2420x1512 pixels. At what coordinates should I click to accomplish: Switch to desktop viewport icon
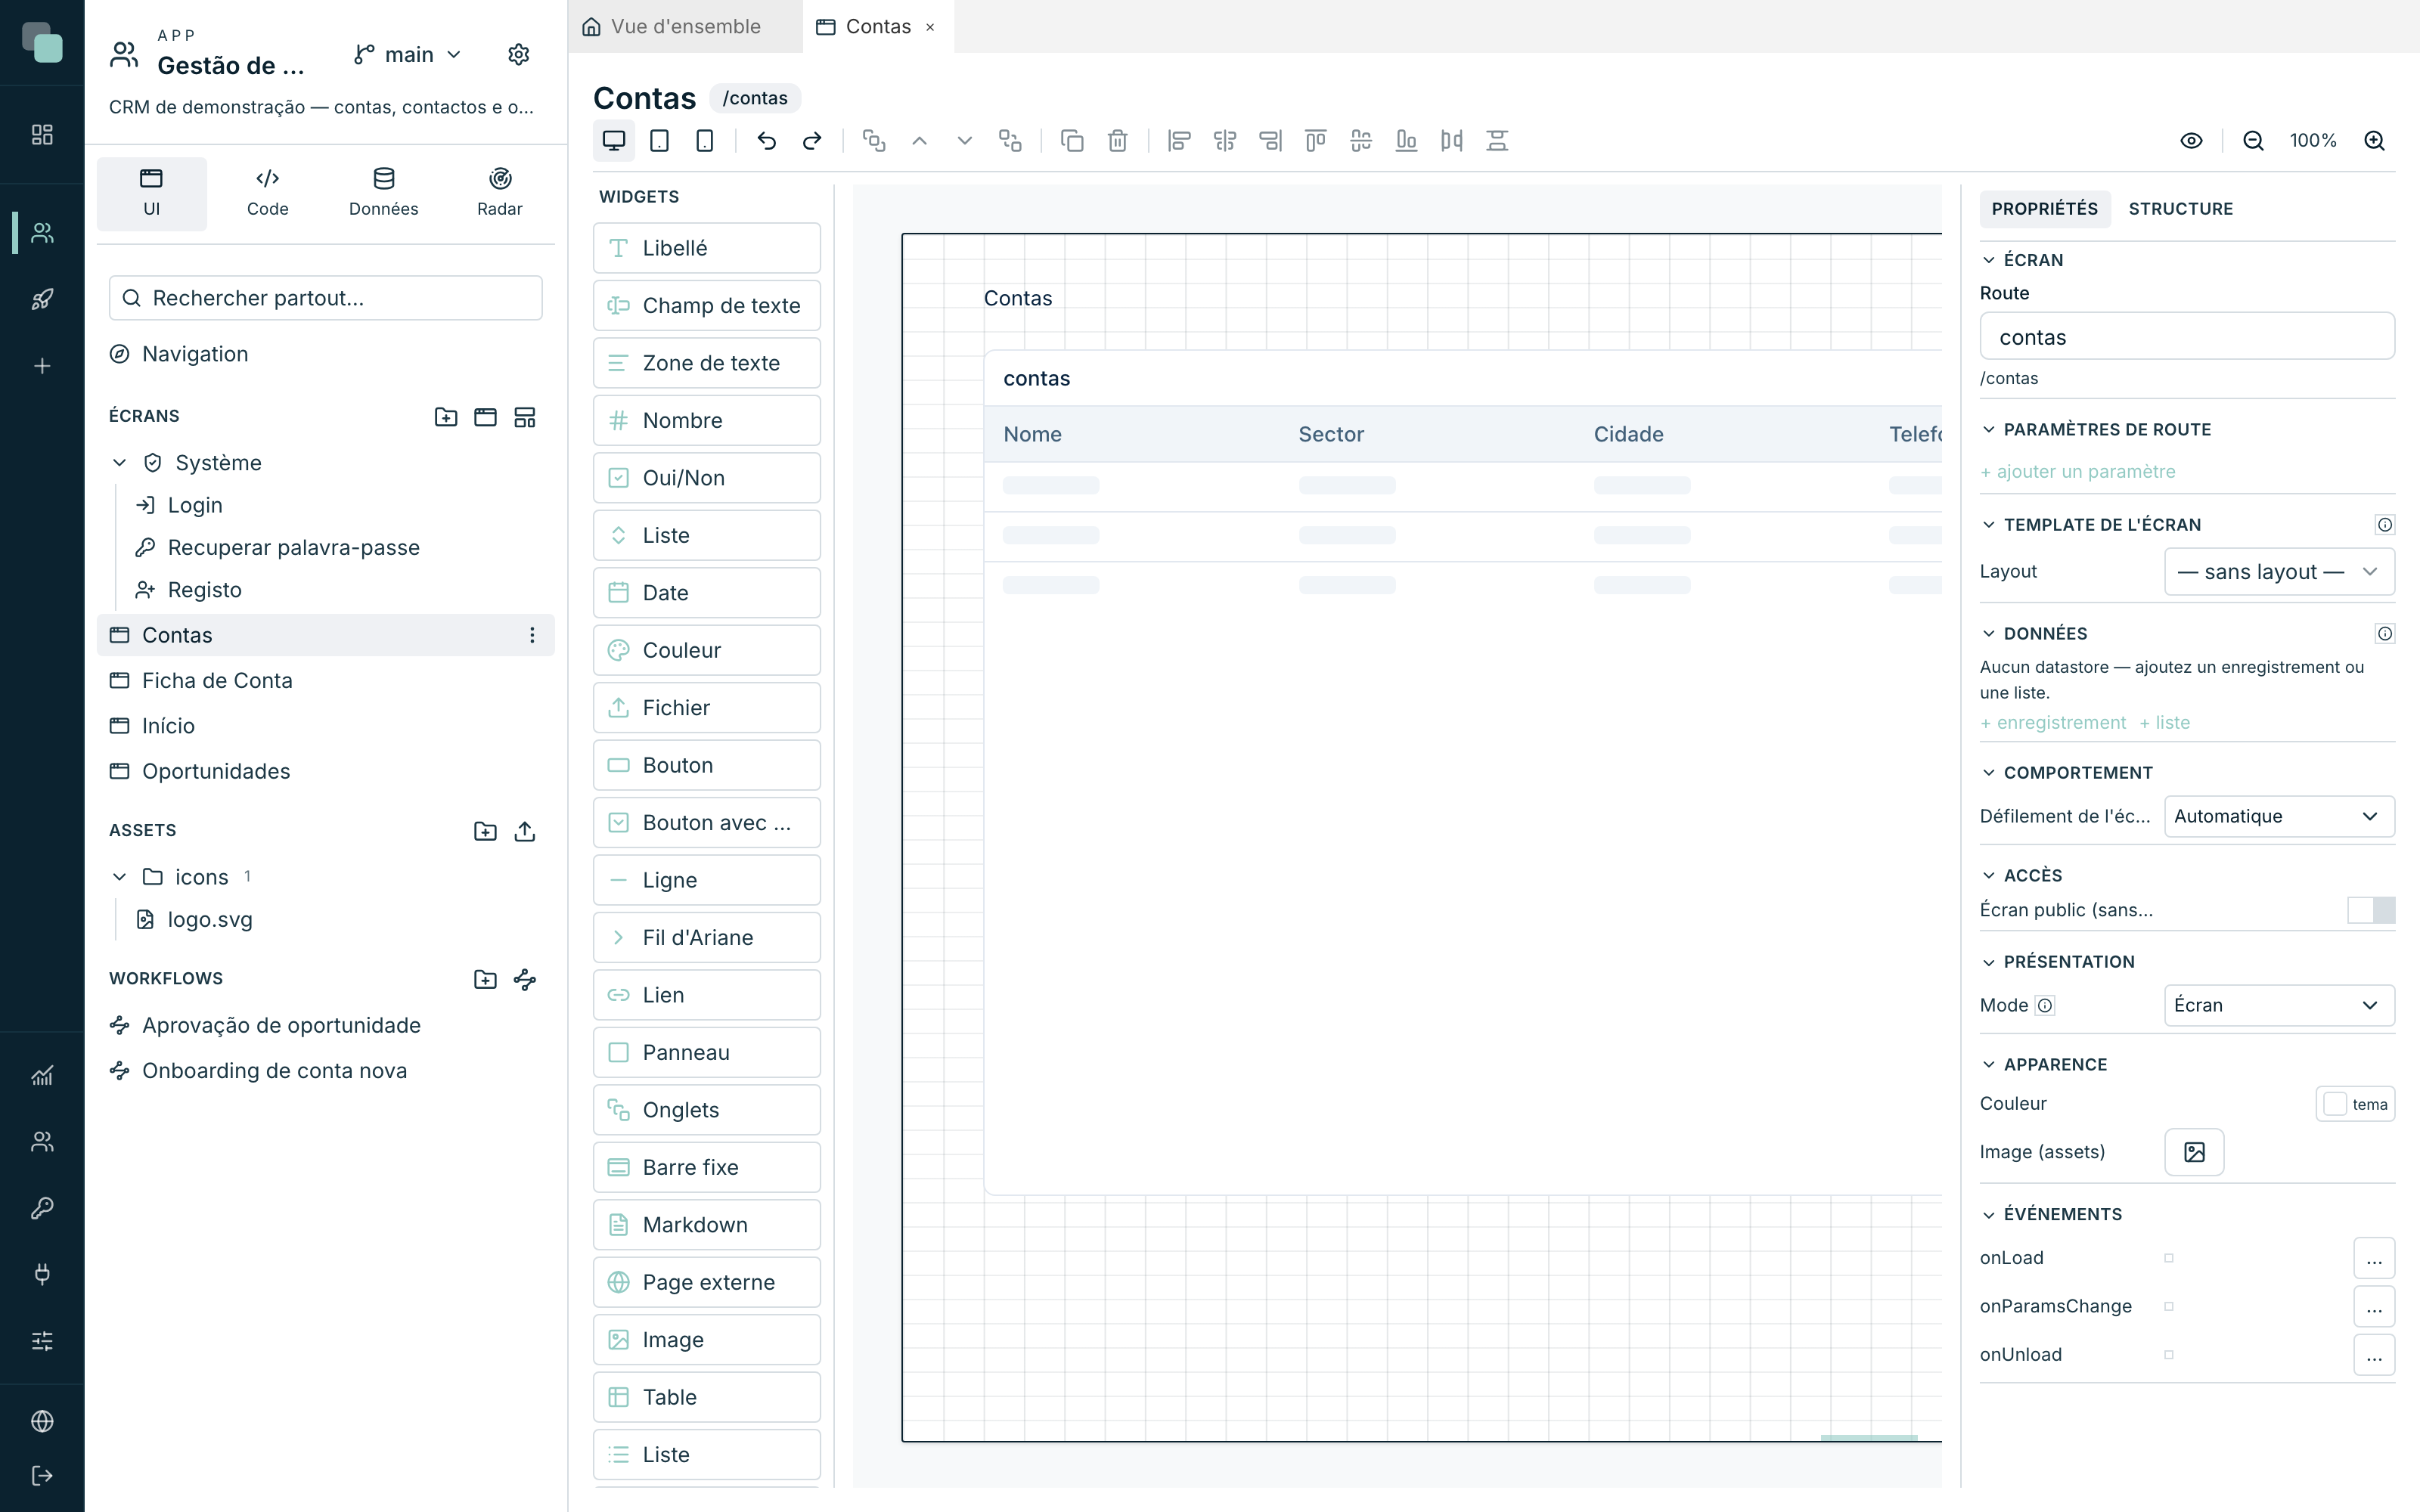click(x=614, y=141)
